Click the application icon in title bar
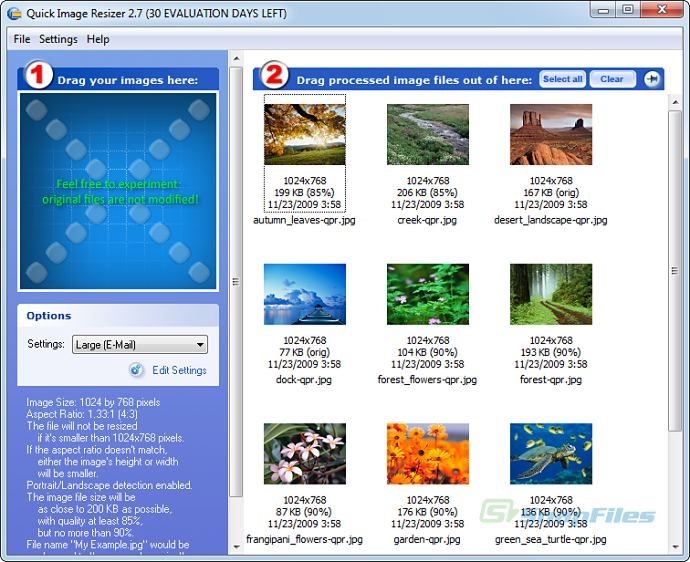The image size is (690, 562). coord(13,13)
